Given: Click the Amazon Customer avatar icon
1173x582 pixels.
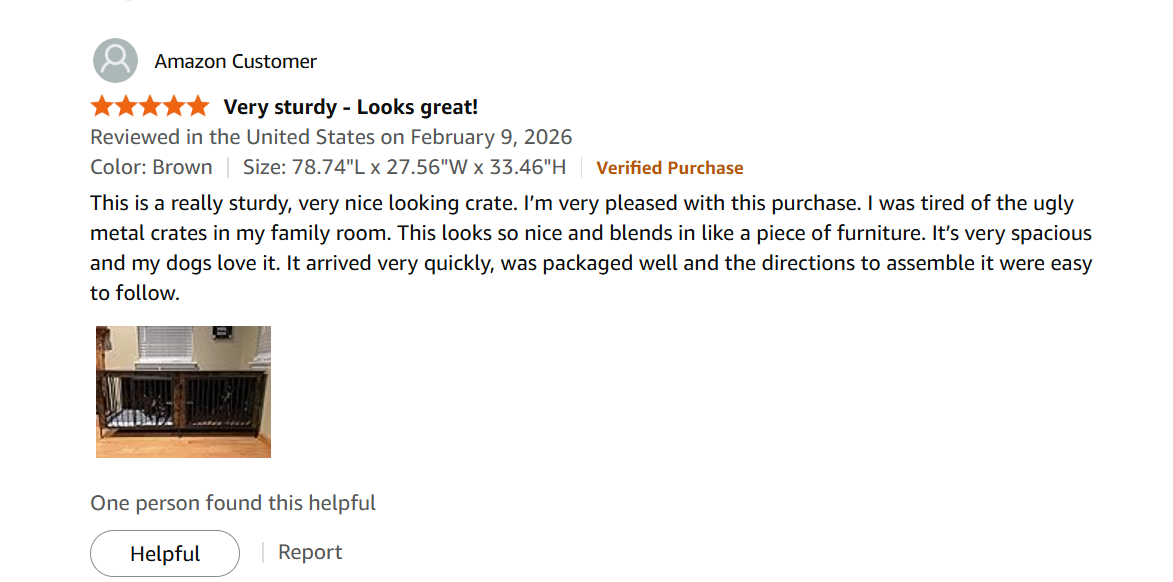Looking at the screenshot, I should pyautogui.click(x=115, y=60).
